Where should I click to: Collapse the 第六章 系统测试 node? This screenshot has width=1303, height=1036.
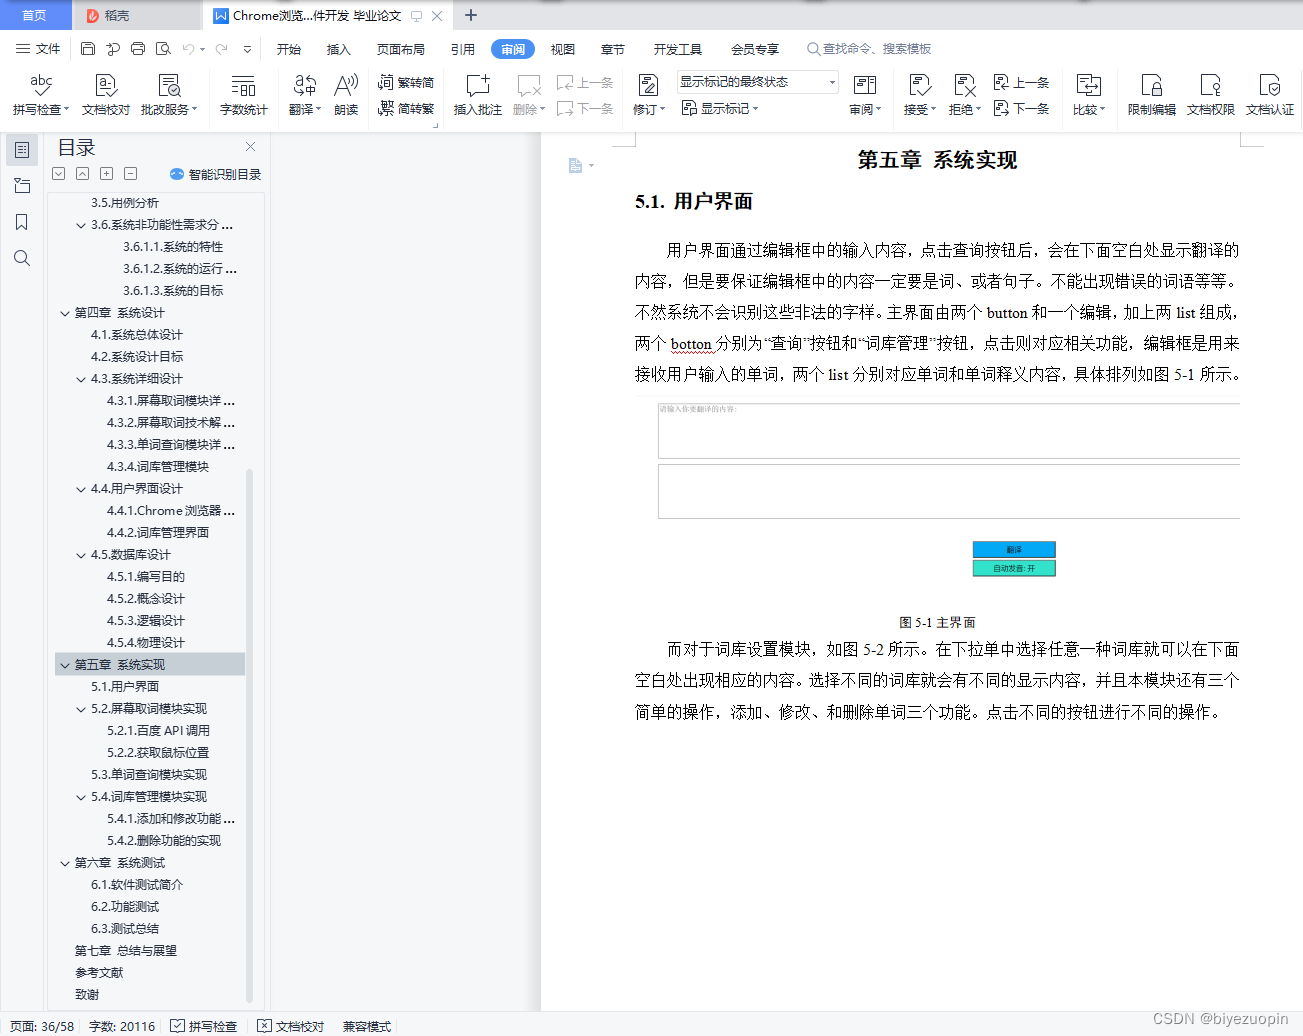[x=65, y=863]
